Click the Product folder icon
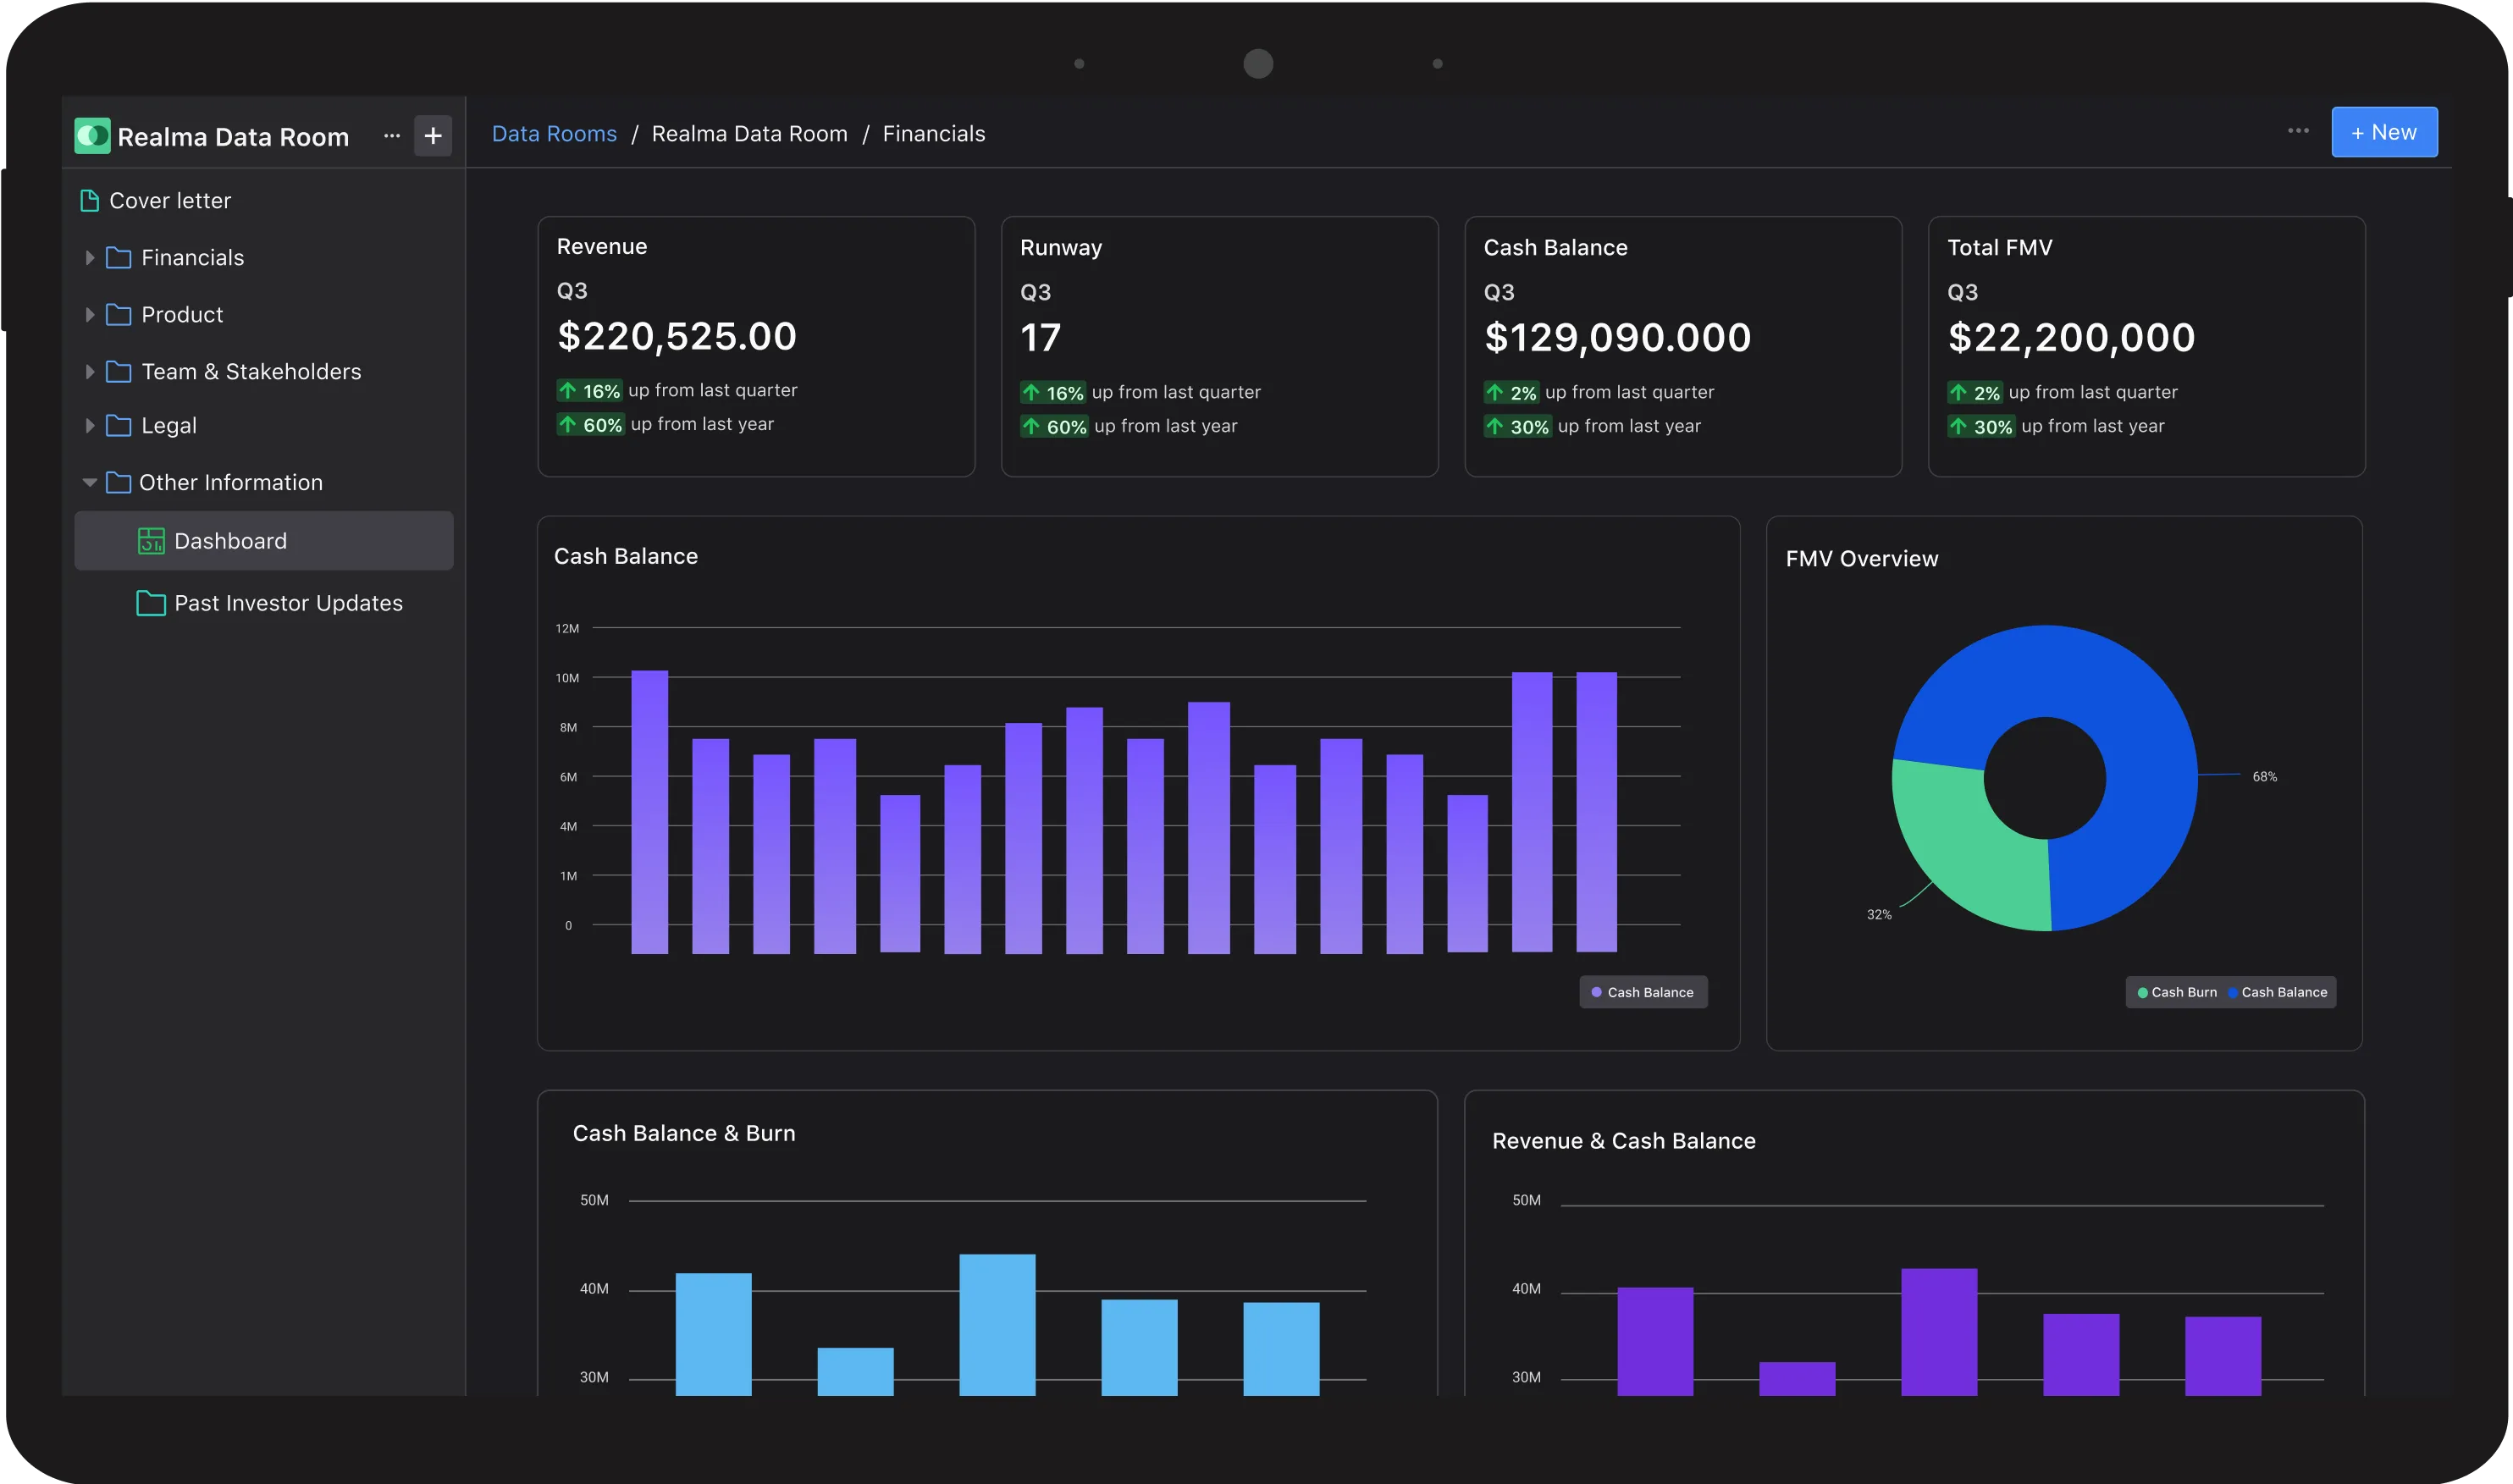Screen dimensions: 2513x1484 pyautogui.click(x=119, y=315)
